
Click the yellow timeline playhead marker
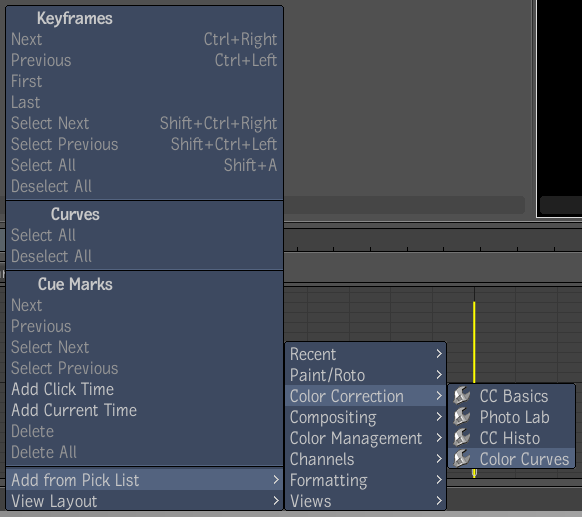[474, 341]
